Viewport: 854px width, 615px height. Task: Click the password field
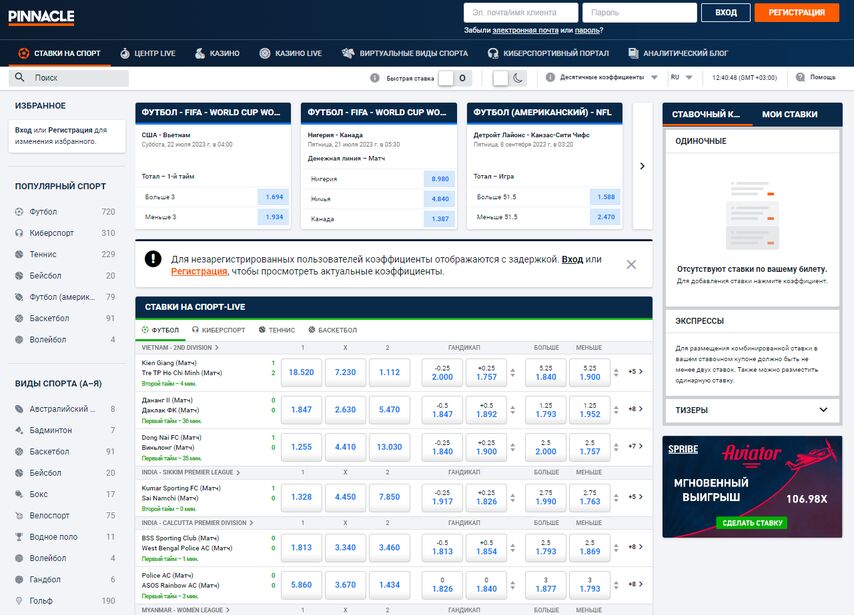tap(639, 13)
